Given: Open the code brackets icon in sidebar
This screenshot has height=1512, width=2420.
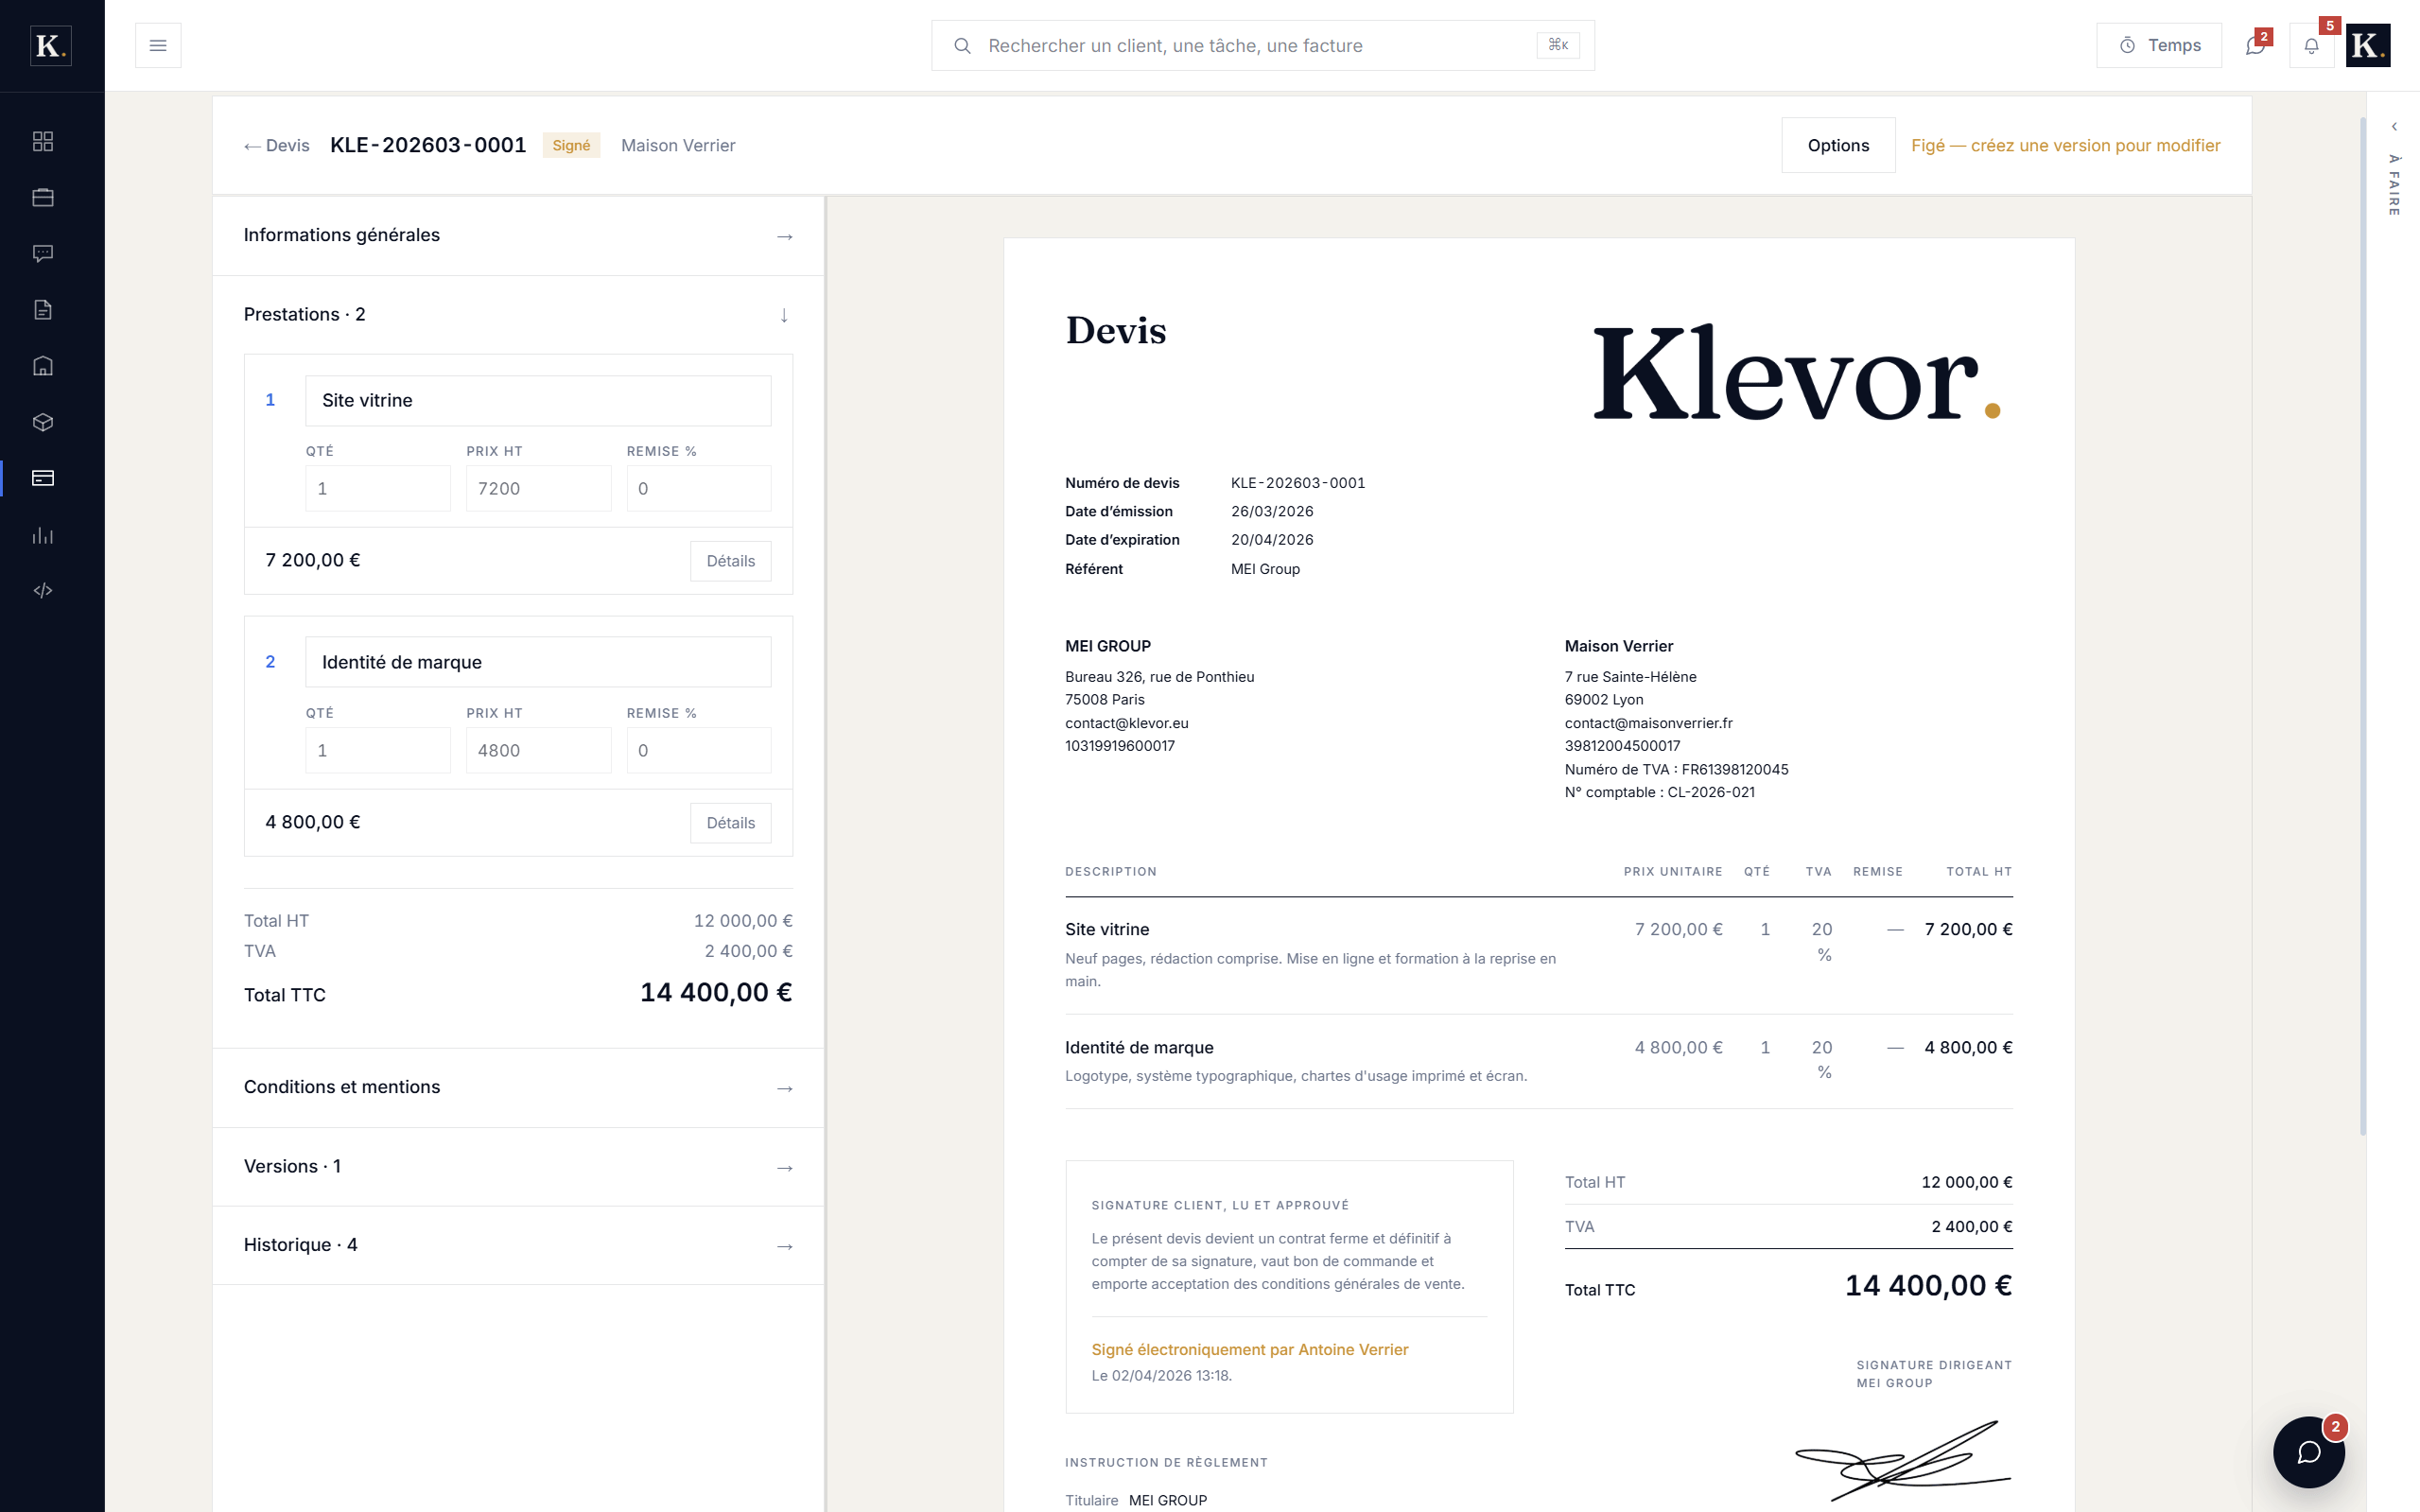Looking at the screenshot, I should click(x=43, y=591).
